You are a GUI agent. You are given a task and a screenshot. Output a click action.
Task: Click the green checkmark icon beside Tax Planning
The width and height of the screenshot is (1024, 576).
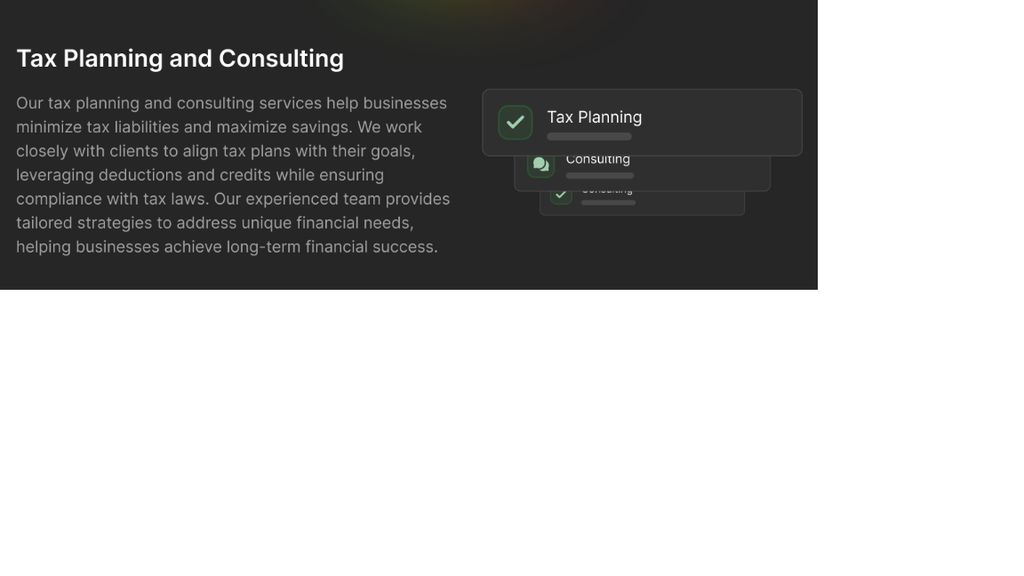click(515, 122)
